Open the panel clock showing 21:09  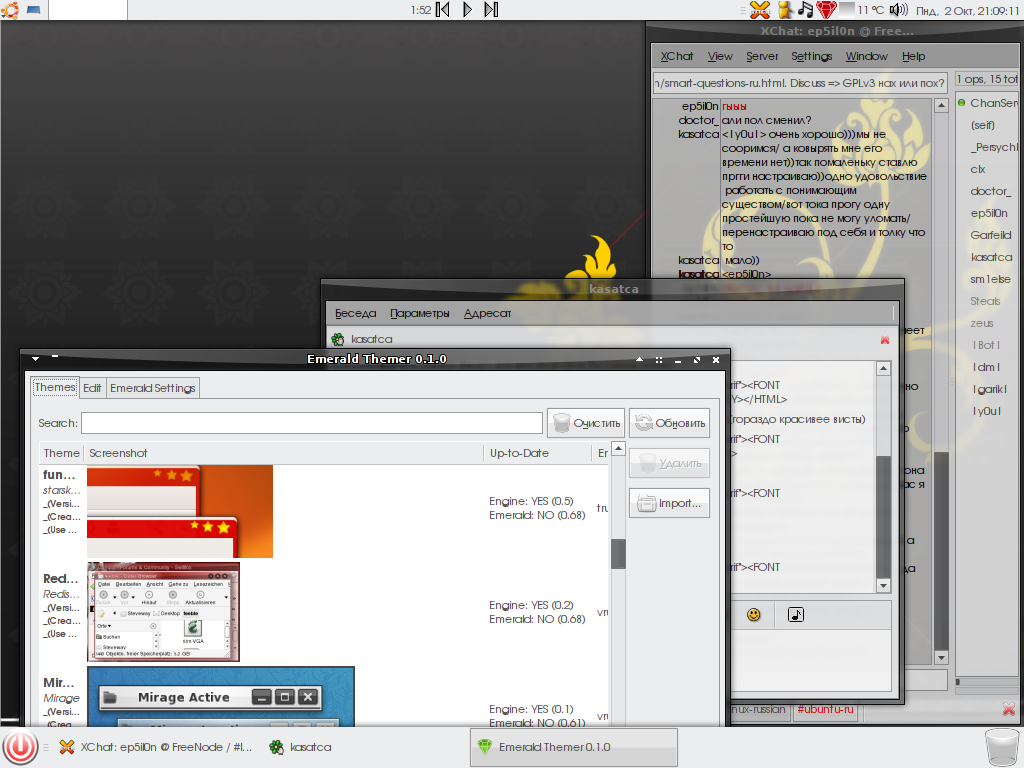[967, 10]
